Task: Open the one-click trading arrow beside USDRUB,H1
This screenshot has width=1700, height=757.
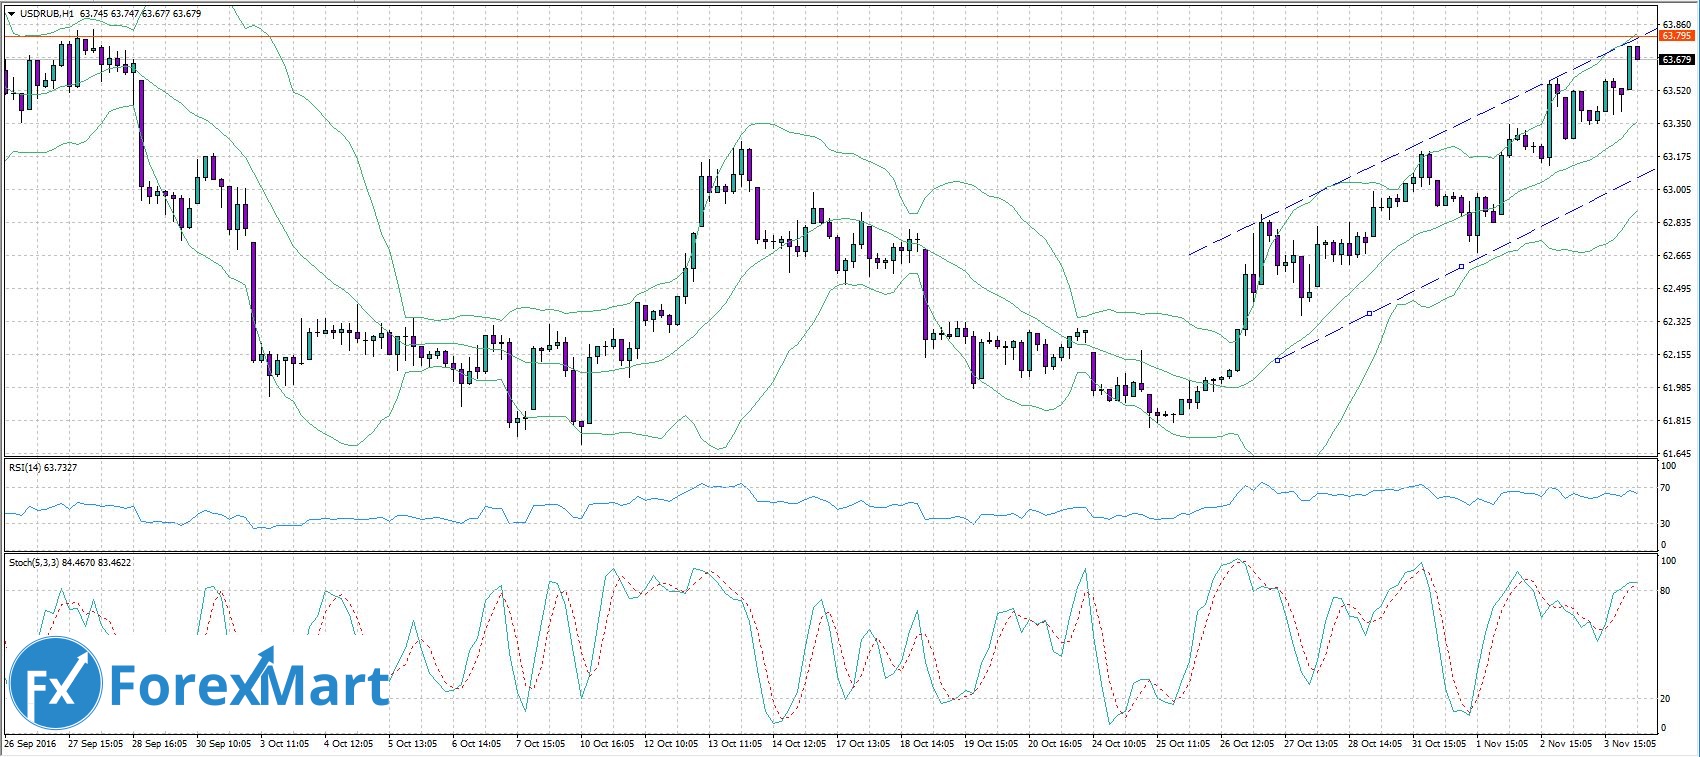Action: click(x=11, y=14)
